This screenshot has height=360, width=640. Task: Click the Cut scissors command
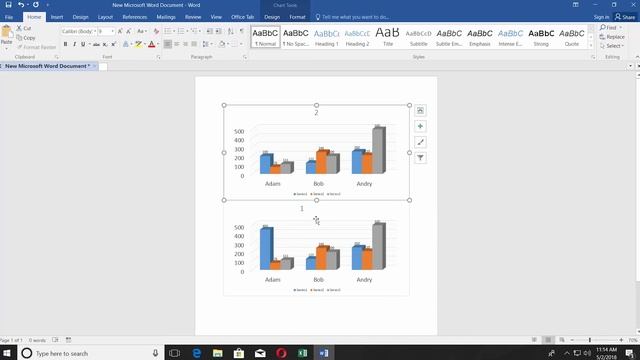(24, 28)
